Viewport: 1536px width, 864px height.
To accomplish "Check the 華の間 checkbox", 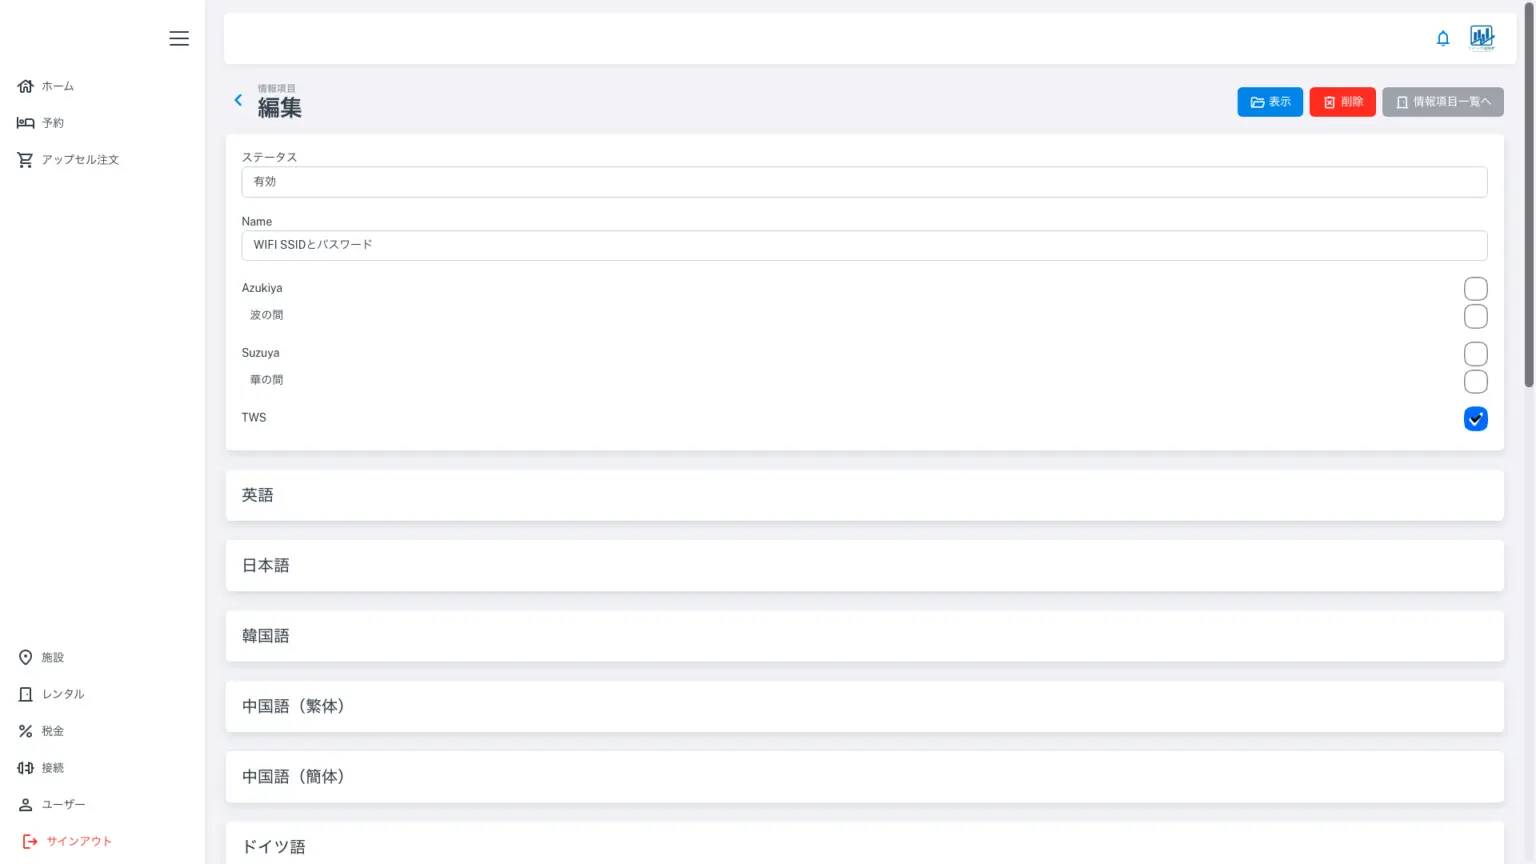I will (1475, 381).
